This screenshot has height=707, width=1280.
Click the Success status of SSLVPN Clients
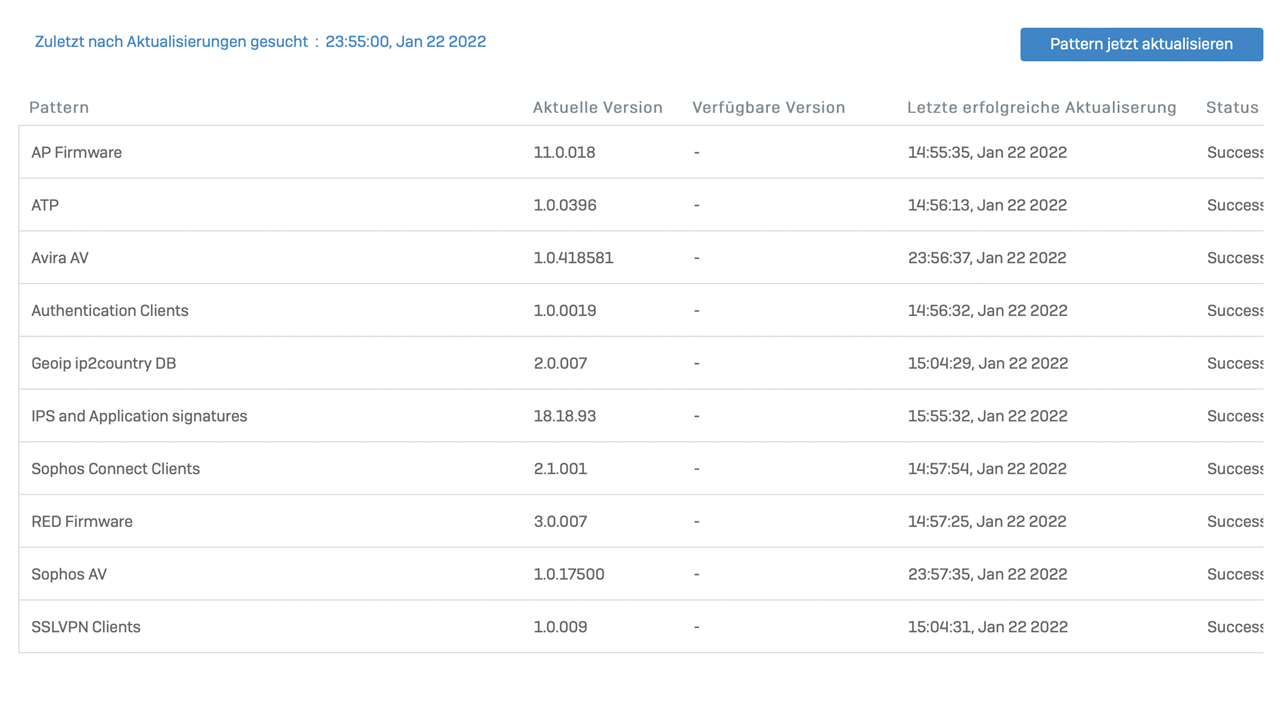pyautogui.click(x=1235, y=627)
